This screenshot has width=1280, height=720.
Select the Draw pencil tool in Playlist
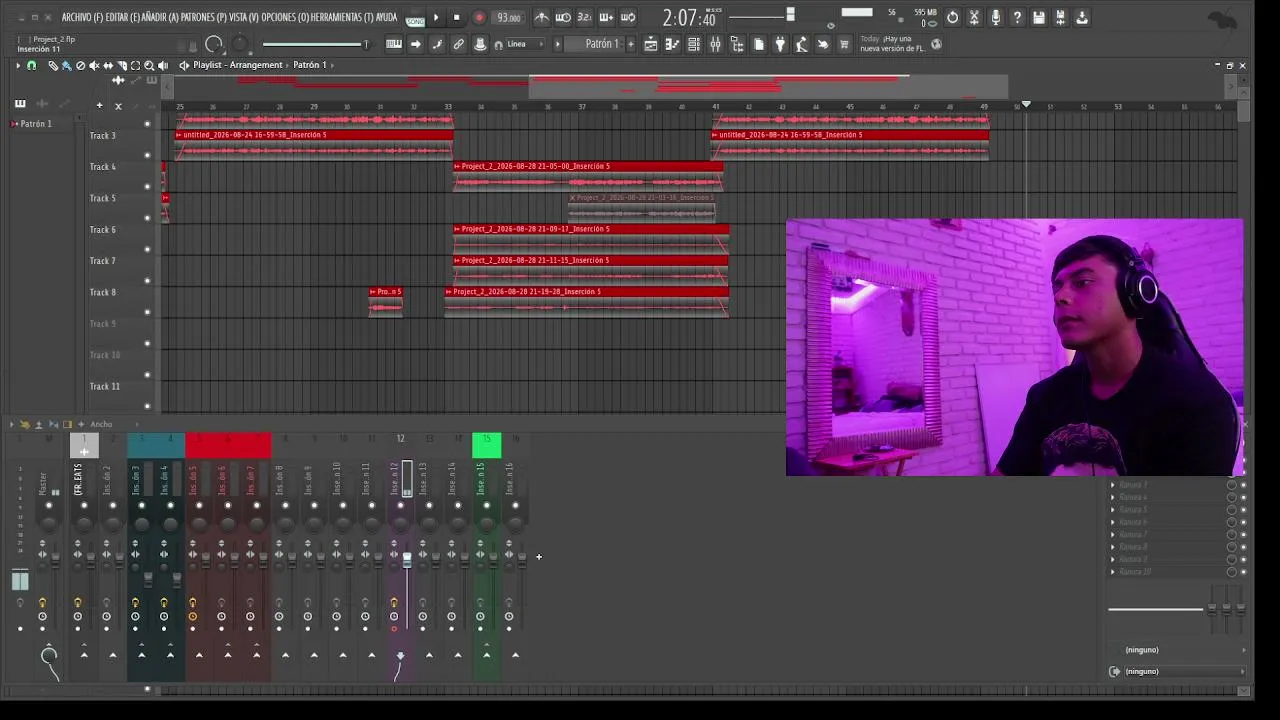coord(53,65)
